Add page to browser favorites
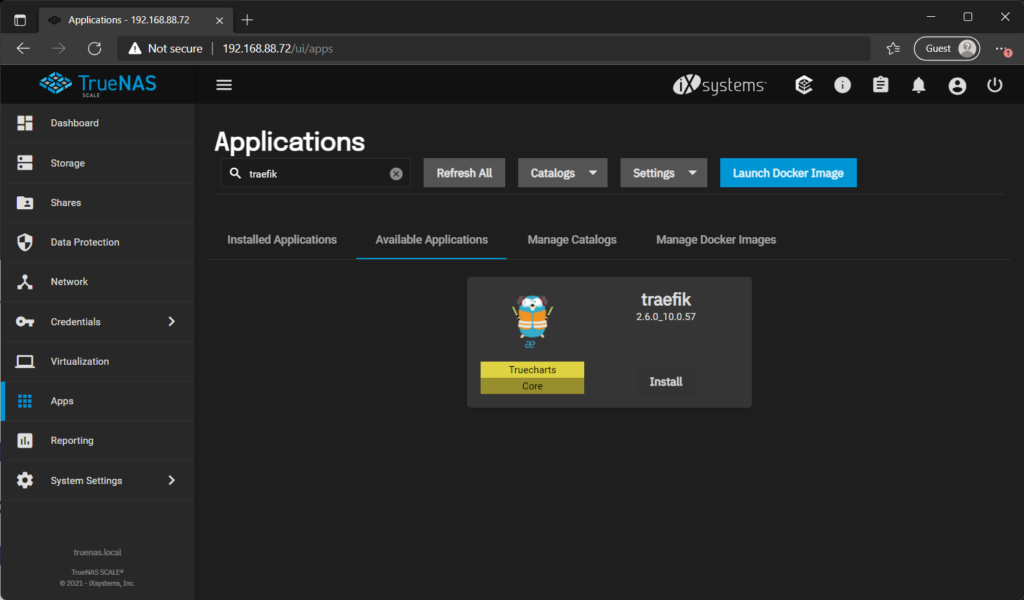1024x600 pixels. pos(893,48)
